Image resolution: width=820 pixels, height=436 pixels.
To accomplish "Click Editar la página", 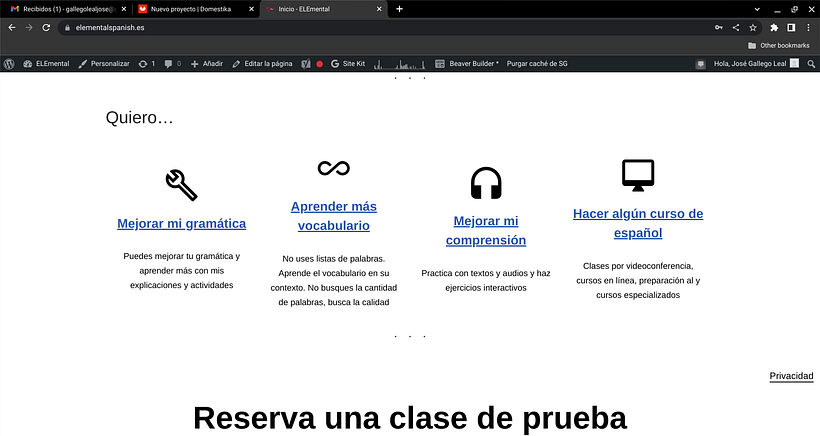I will [263, 64].
